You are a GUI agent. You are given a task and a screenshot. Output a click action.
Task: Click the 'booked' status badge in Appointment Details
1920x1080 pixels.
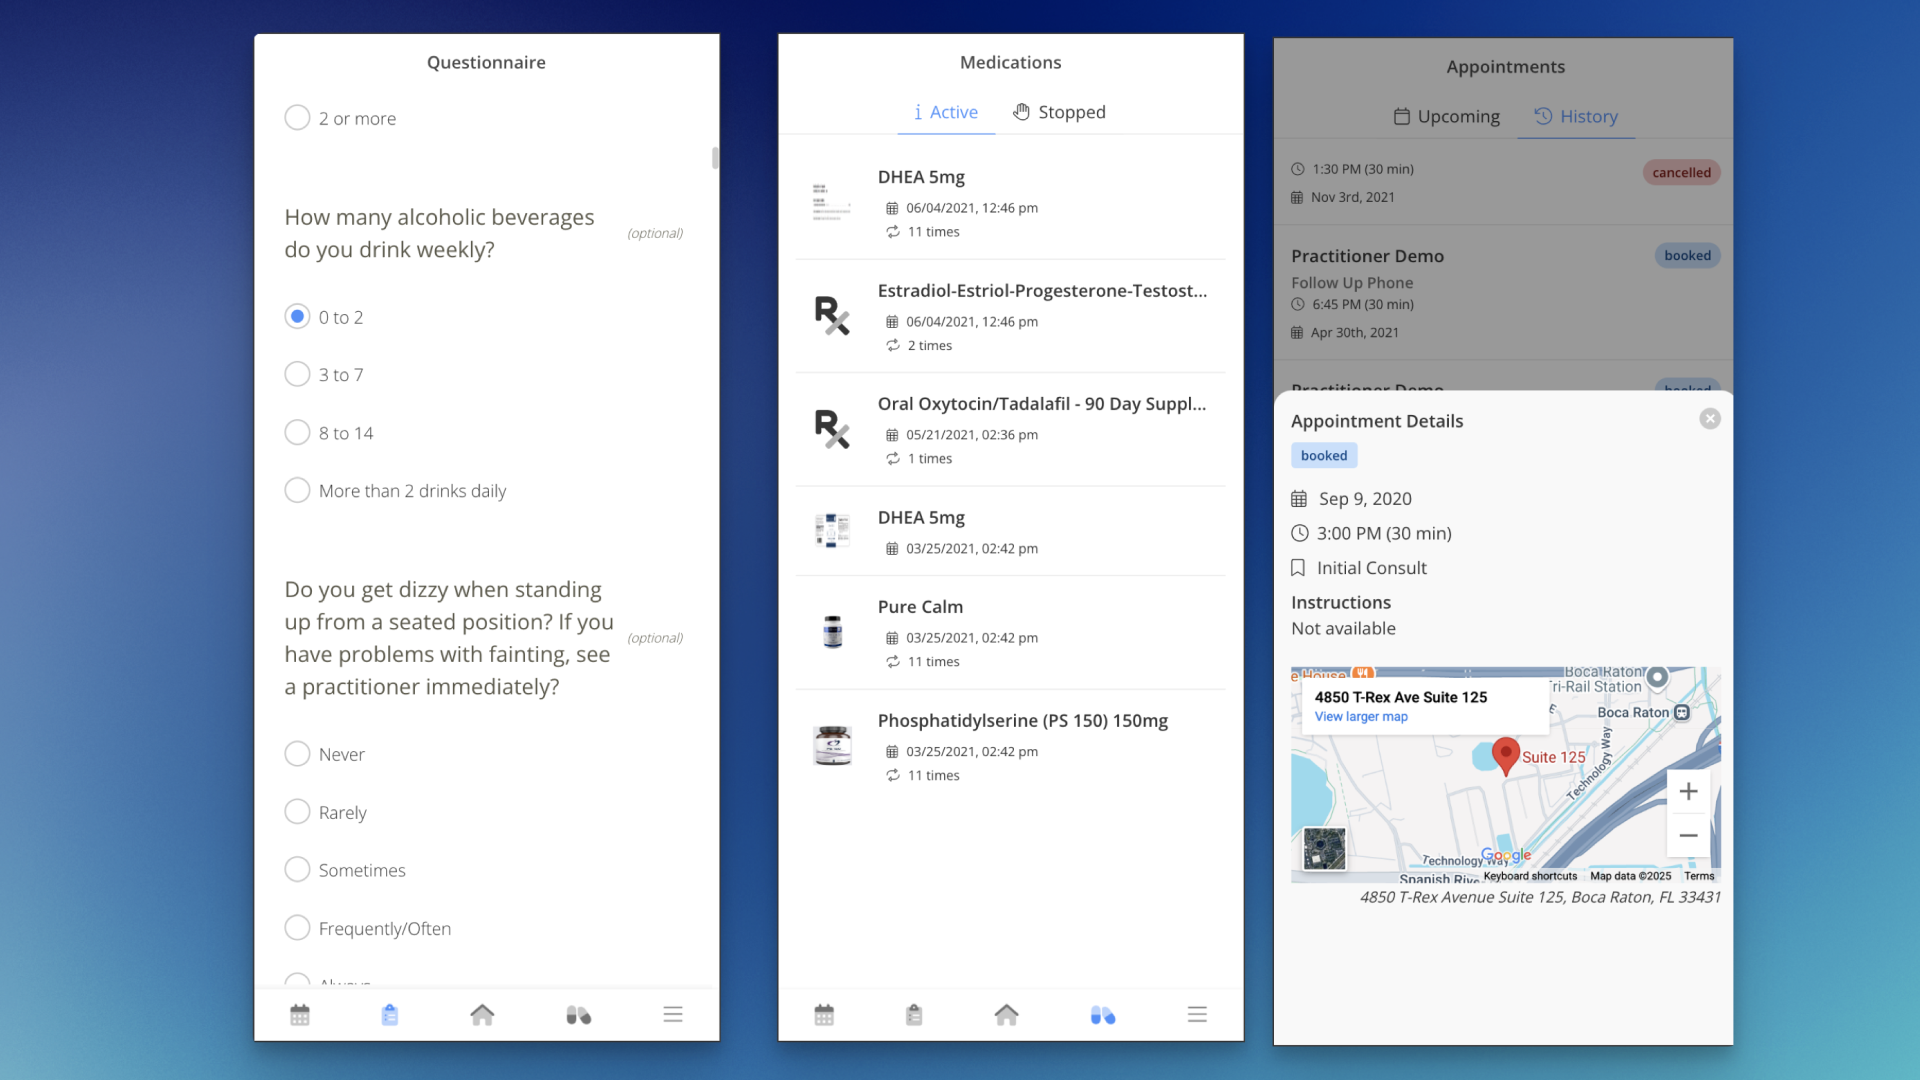(x=1323, y=455)
